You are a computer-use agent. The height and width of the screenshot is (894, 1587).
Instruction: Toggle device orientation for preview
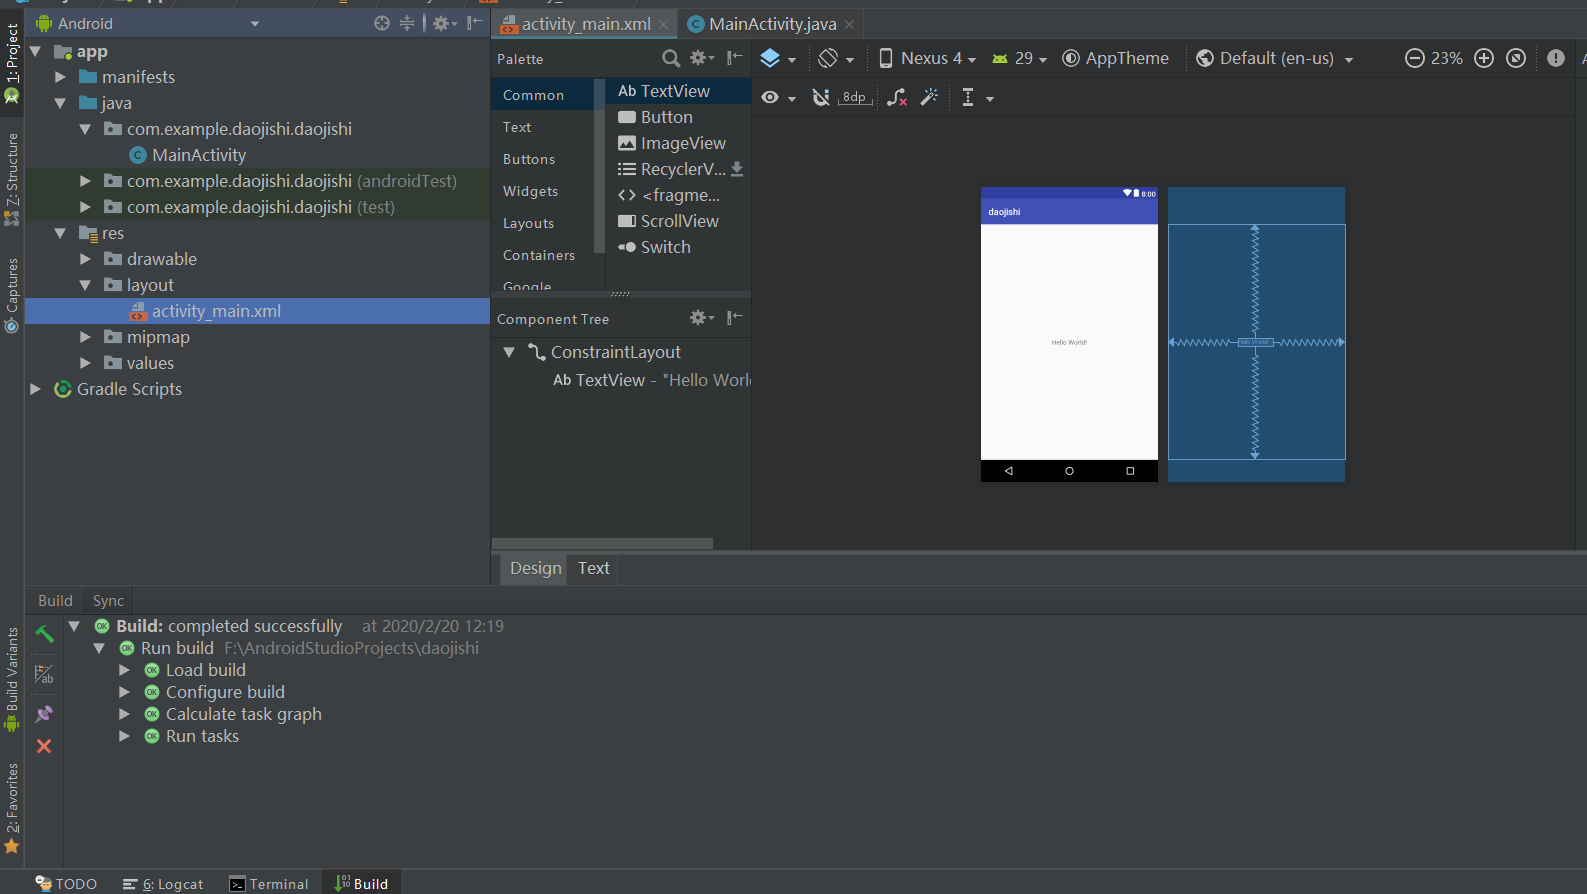[x=836, y=58]
